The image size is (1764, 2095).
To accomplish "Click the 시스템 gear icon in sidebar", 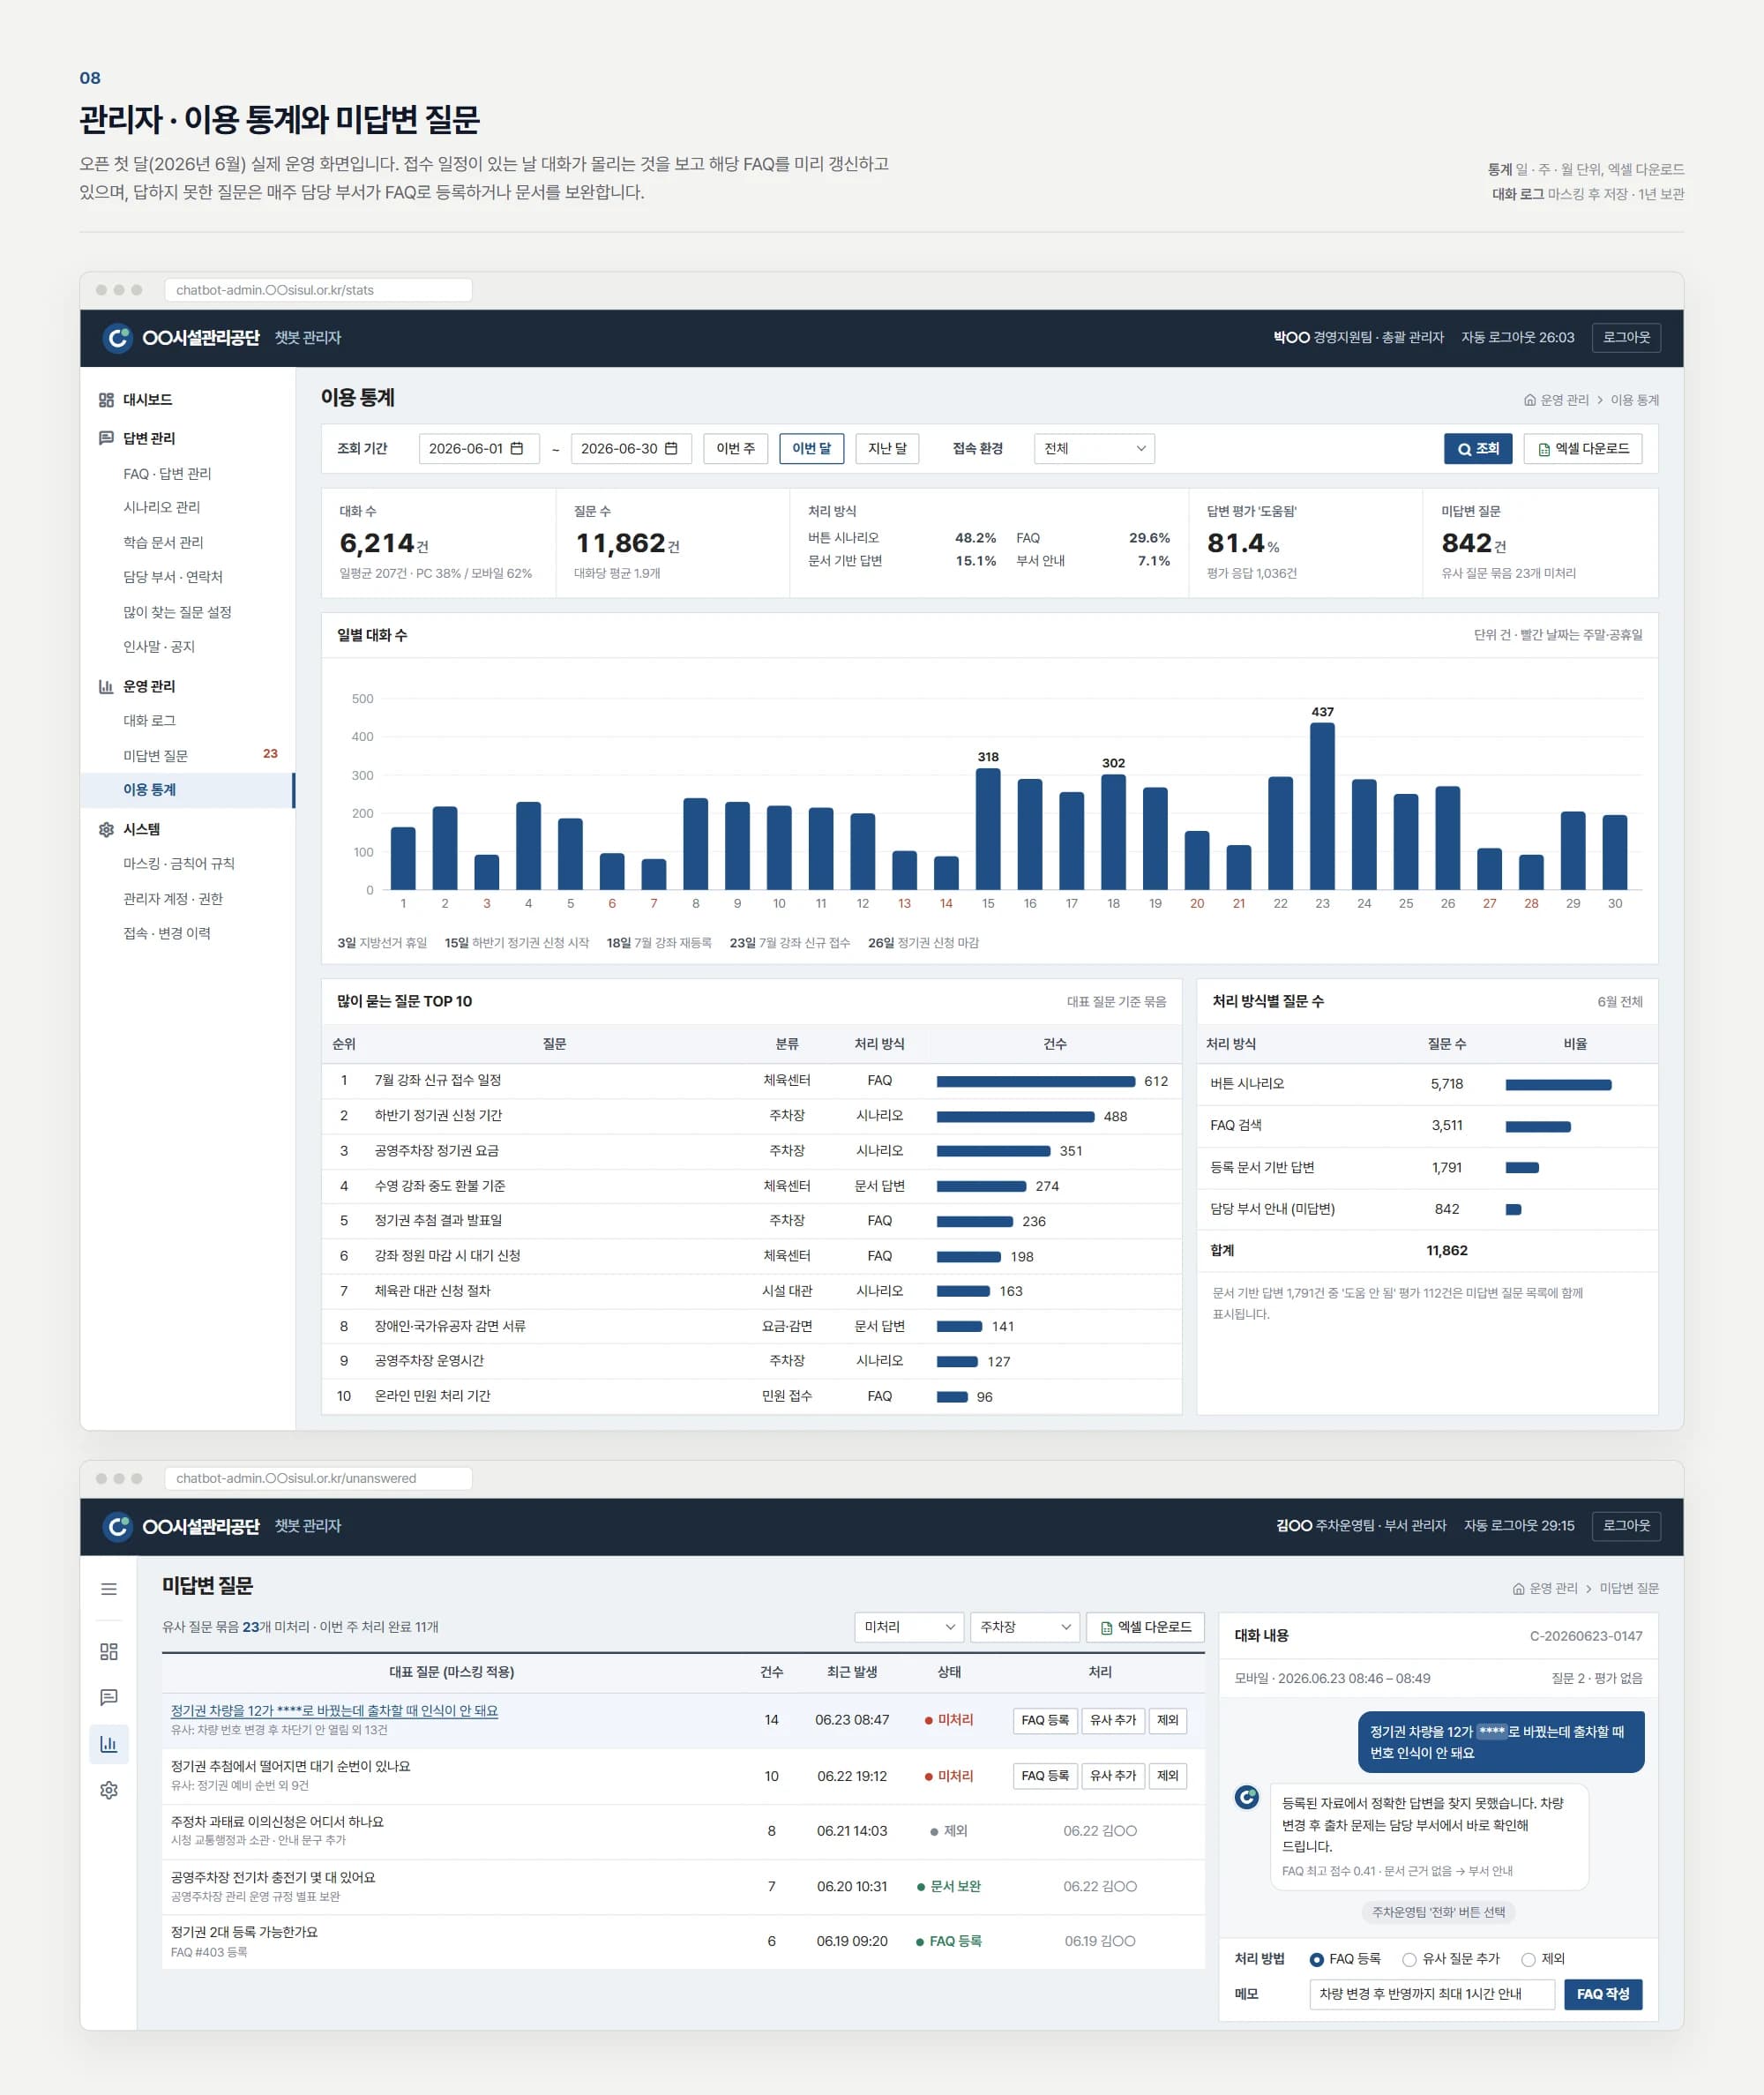I will click(x=106, y=829).
